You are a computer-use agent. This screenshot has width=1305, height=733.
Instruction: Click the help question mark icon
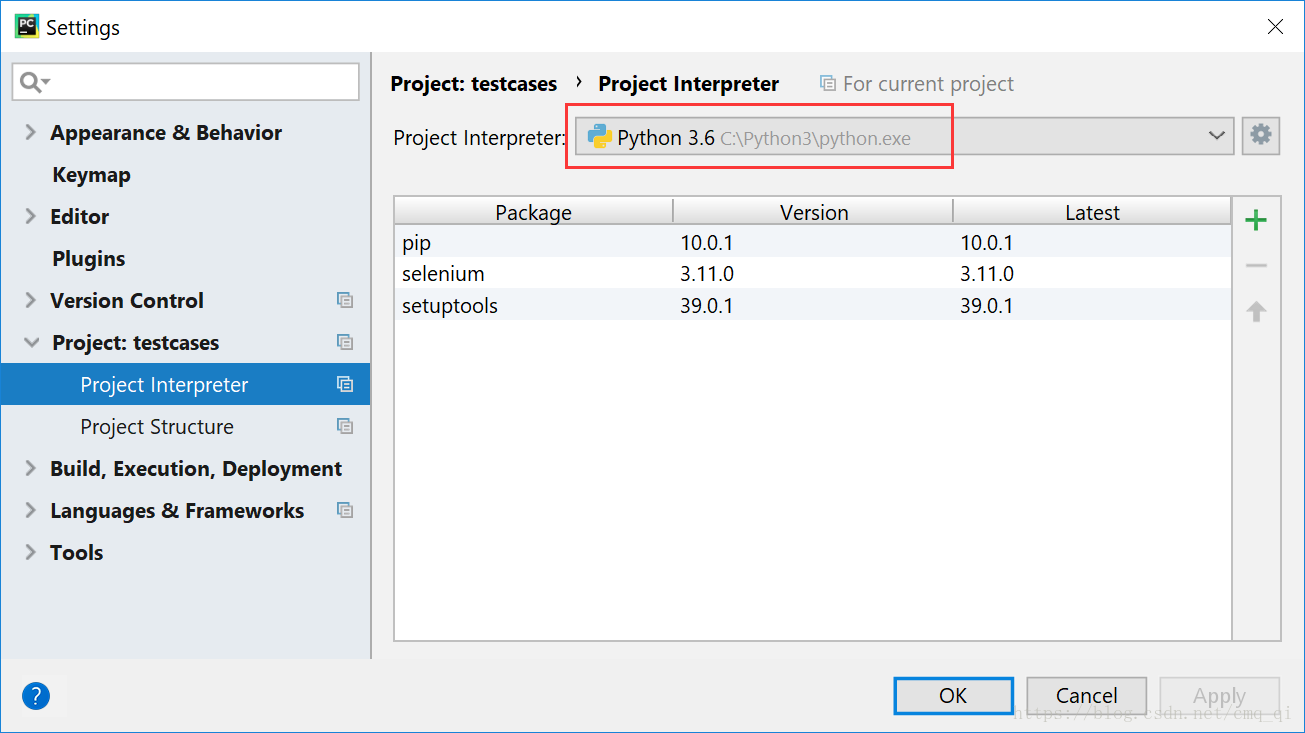click(x=35, y=696)
